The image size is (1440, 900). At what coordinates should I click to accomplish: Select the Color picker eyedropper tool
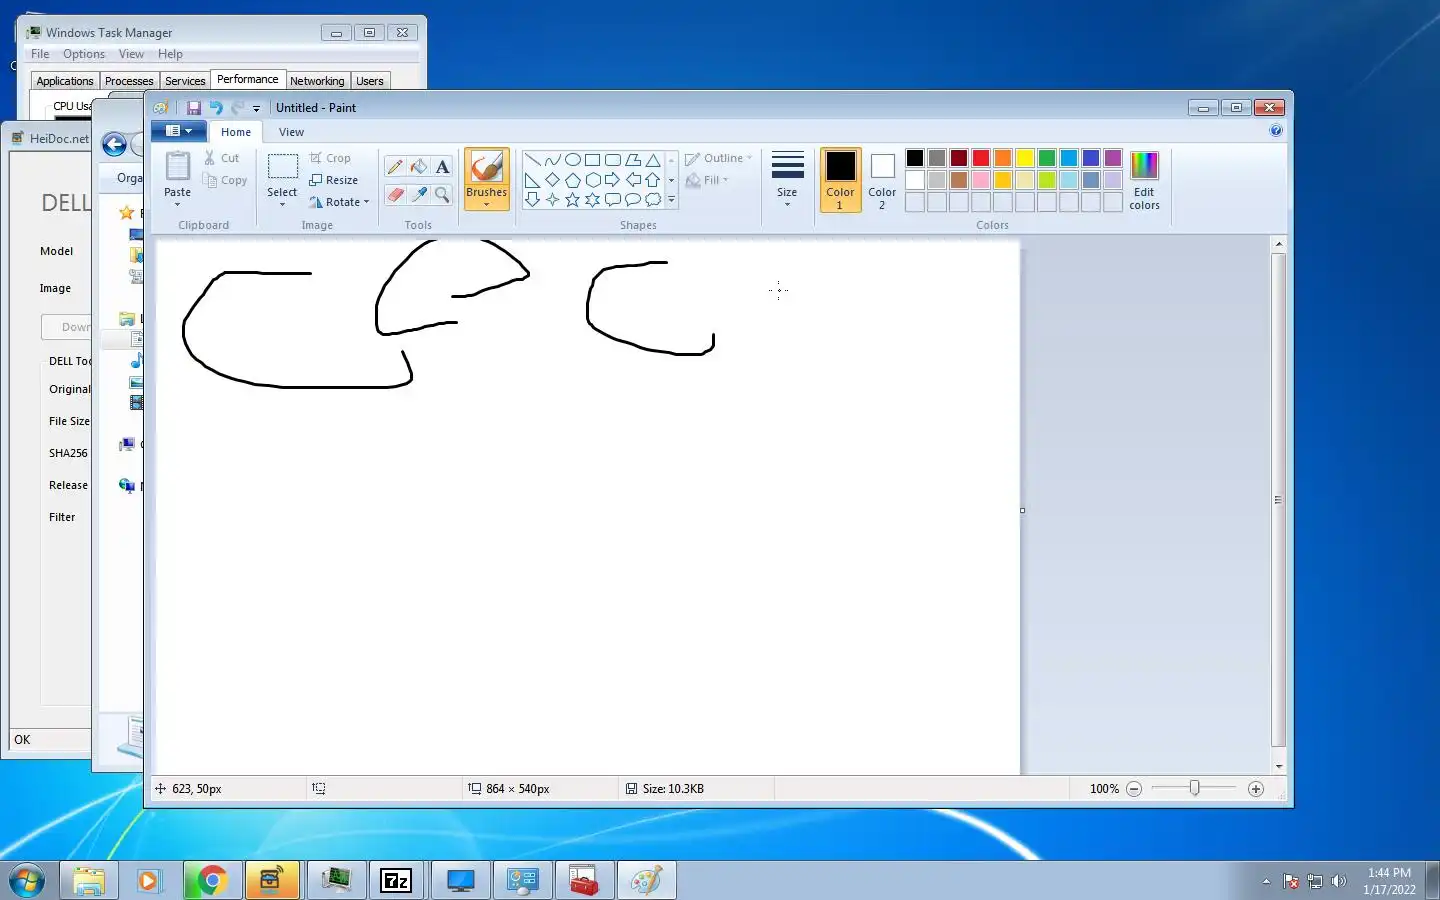pos(419,194)
